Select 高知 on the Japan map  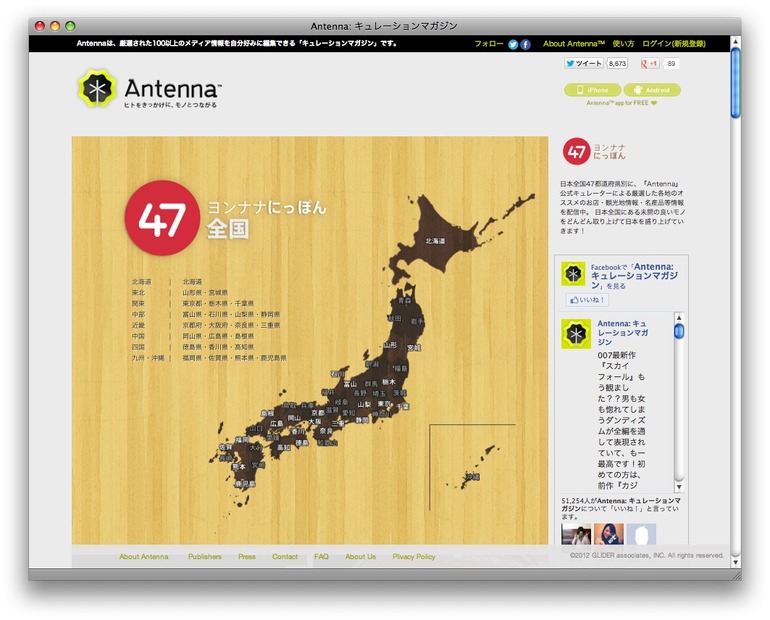(x=283, y=448)
